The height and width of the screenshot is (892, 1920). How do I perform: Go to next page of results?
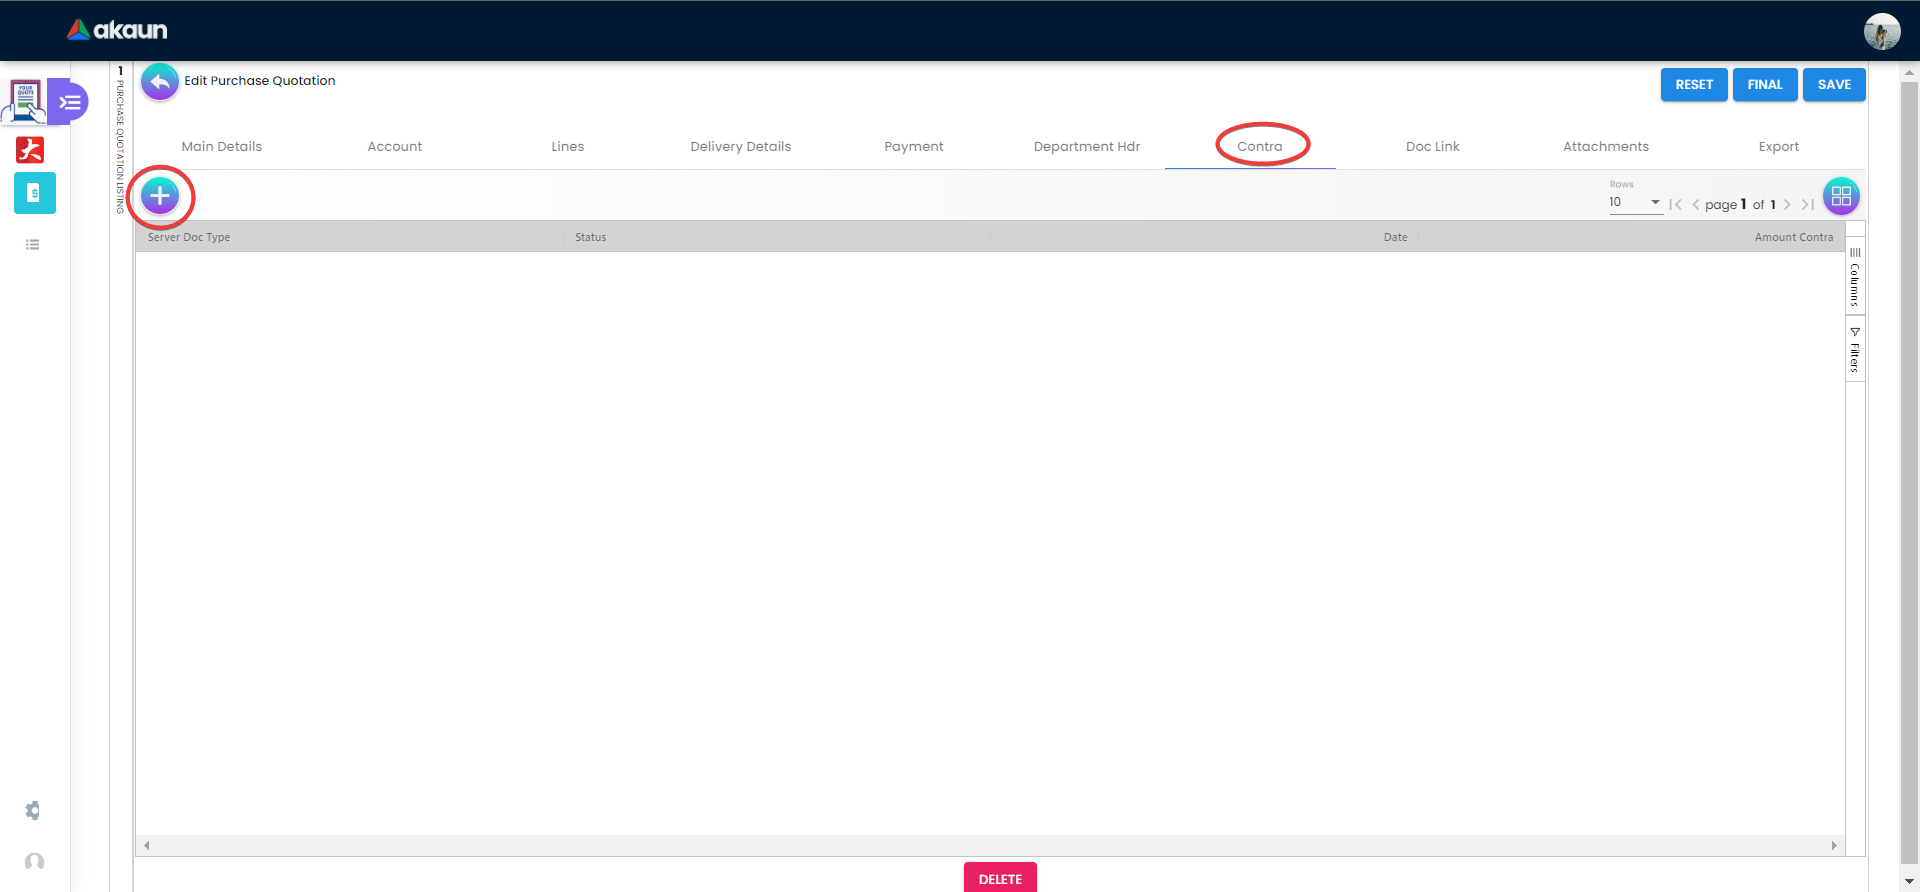[1787, 205]
